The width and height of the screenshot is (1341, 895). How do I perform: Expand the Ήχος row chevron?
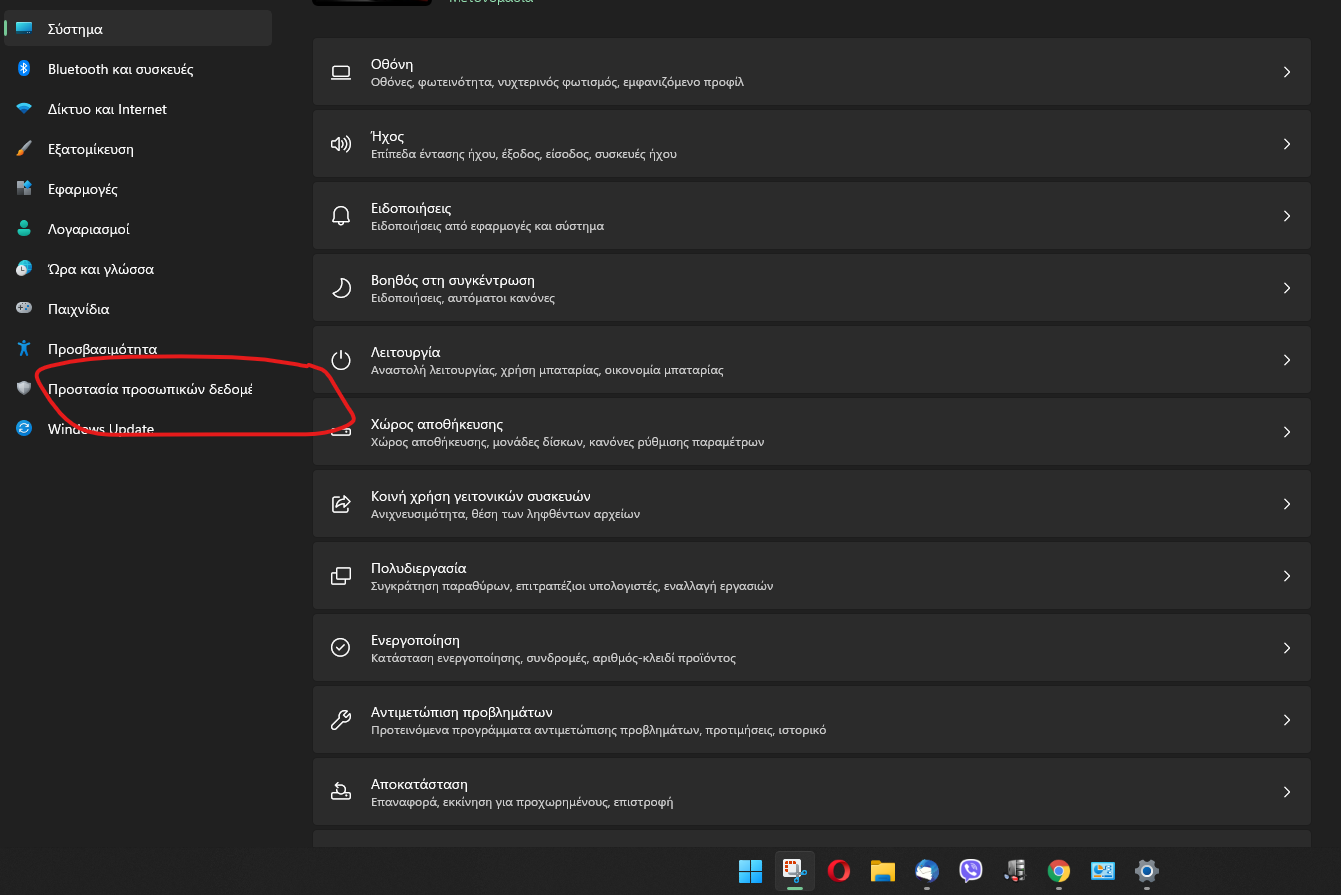[1287, 144]
